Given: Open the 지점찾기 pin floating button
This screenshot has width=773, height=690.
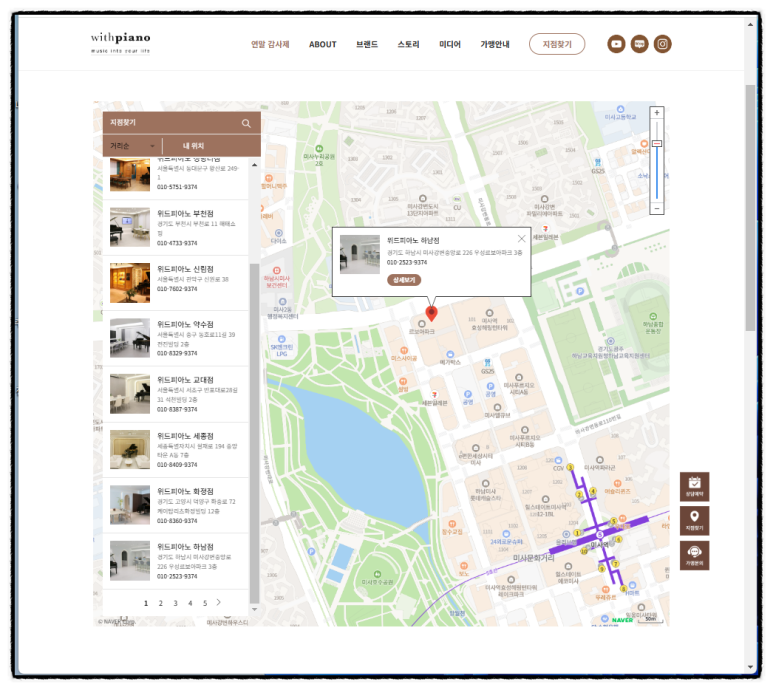Looking at the screenshot, I should click(695, 521).
